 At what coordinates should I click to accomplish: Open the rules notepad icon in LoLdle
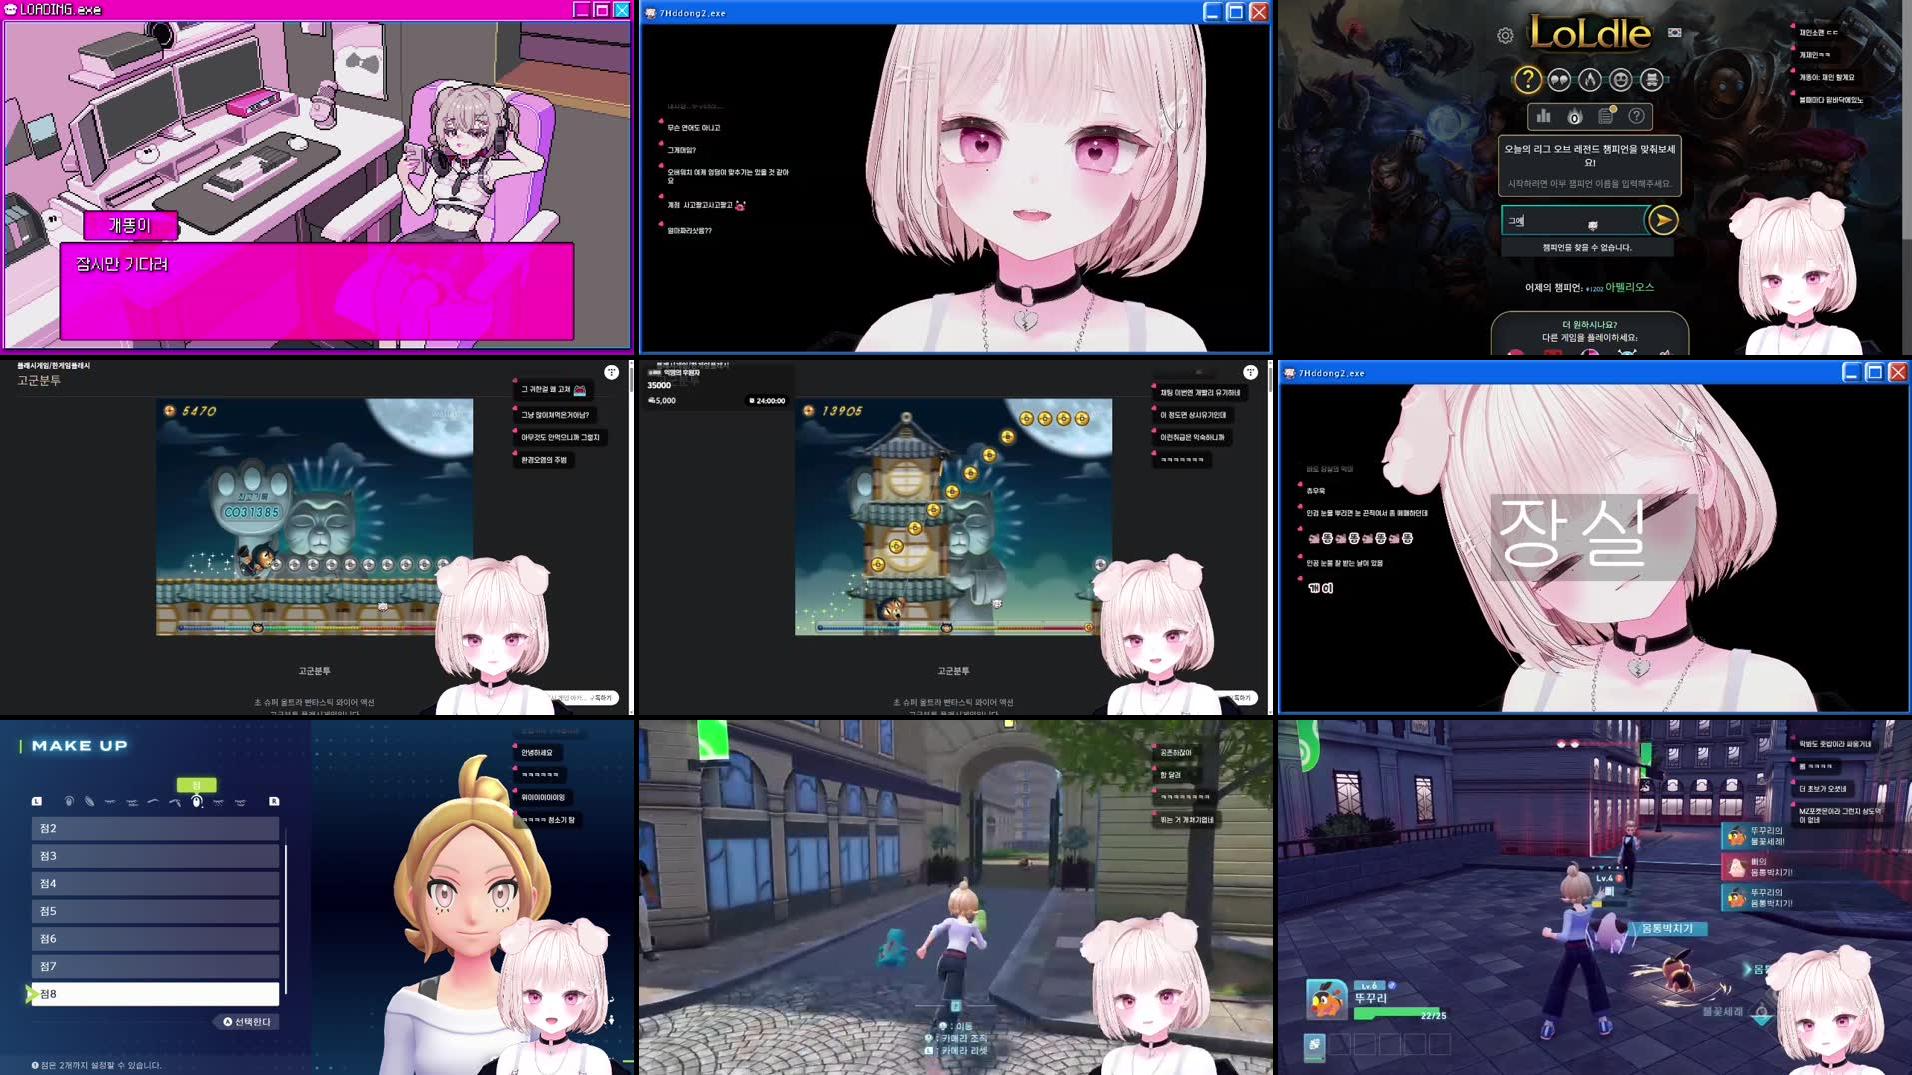(1605, 117)
